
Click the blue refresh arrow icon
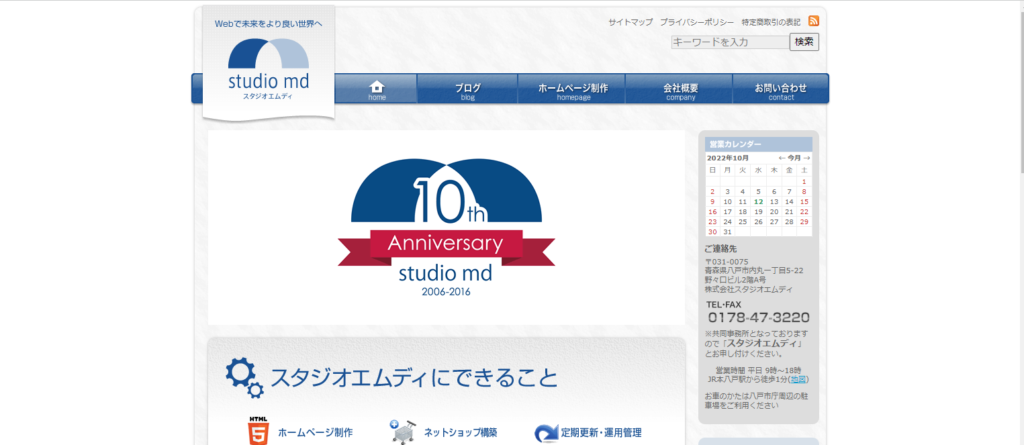pos(545,433)
